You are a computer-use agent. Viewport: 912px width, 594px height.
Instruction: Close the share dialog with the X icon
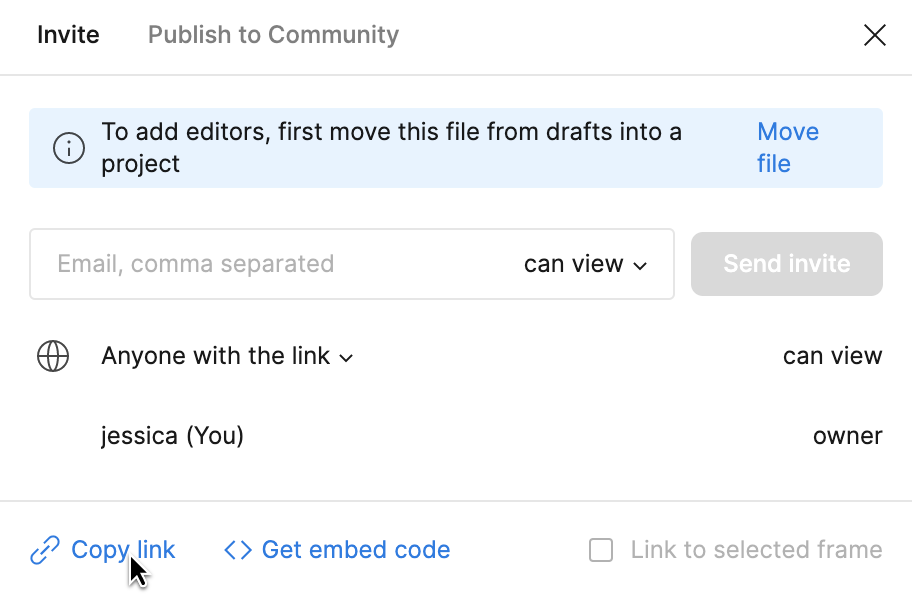[875, 35]
